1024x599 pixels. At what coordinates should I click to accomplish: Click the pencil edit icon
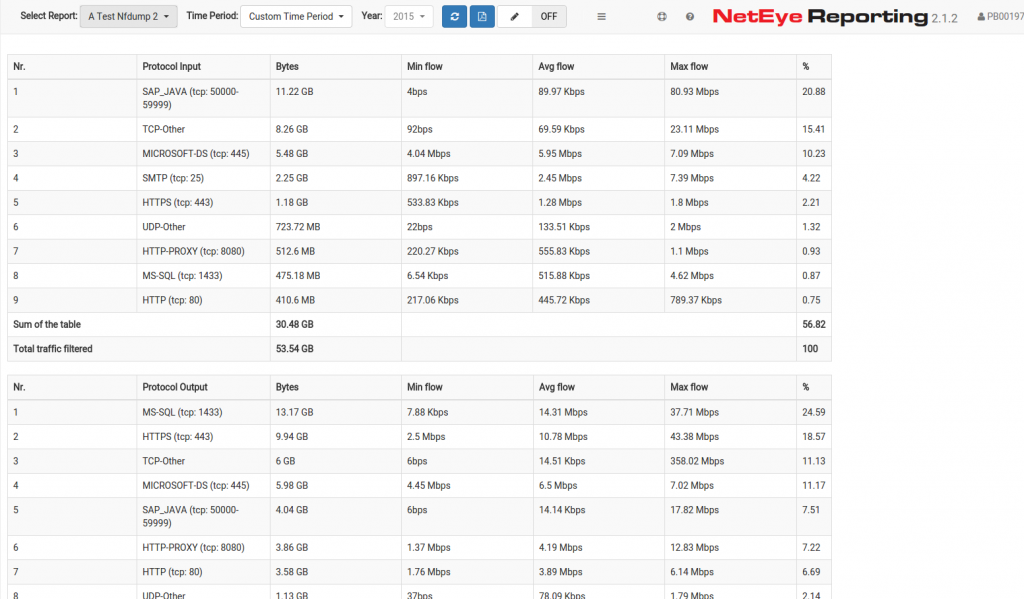tap(514, 17)
